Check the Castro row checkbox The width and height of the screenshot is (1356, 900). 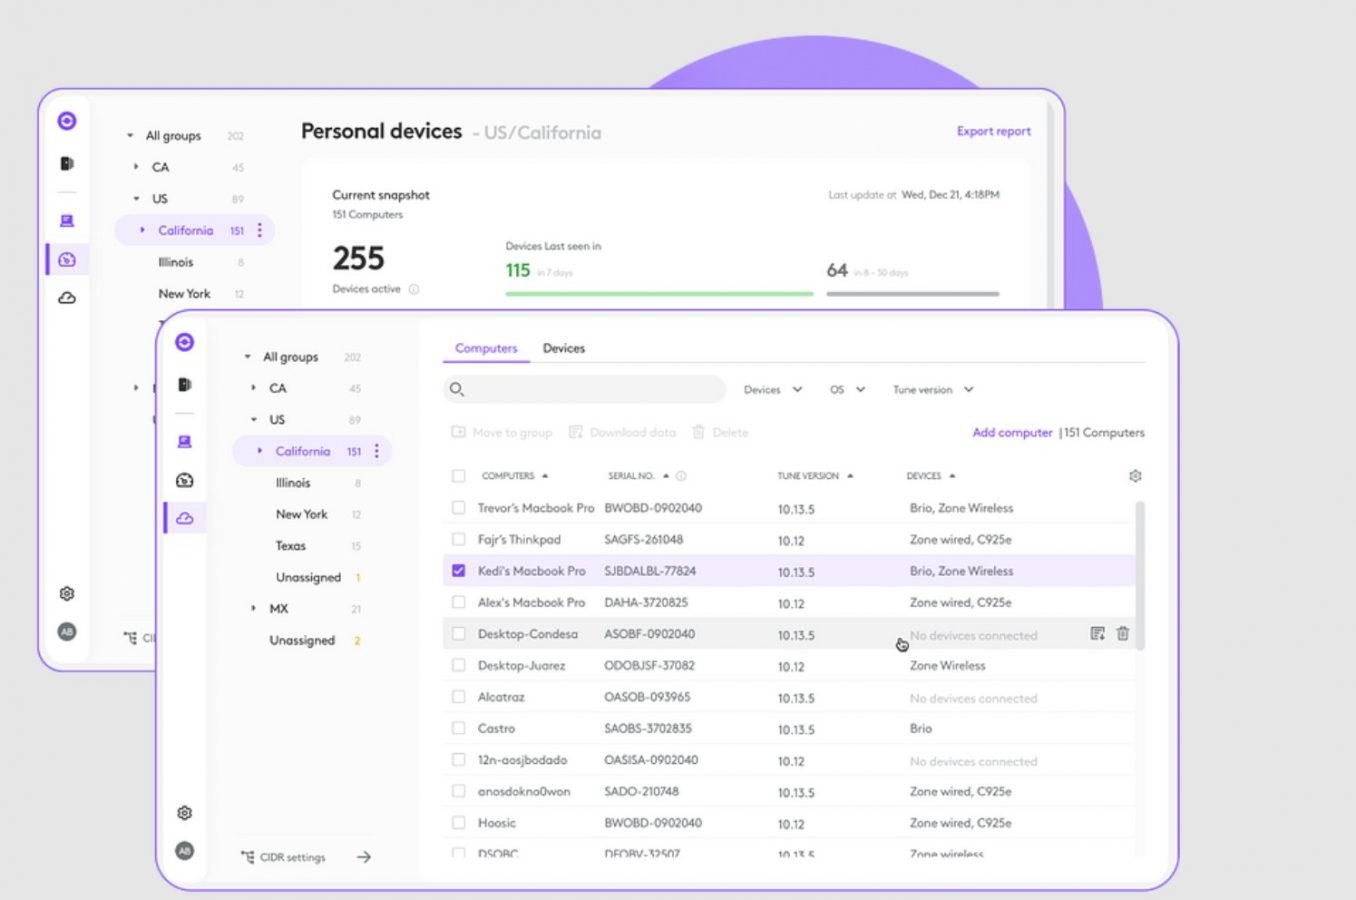[458, 728]
